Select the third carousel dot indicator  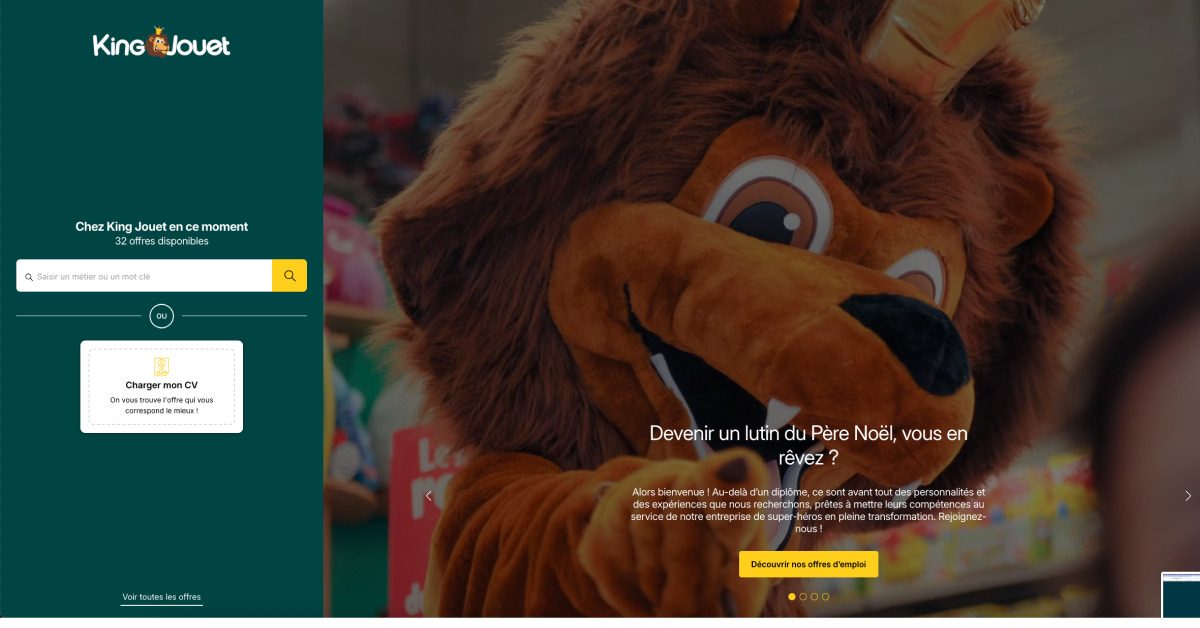814,597
